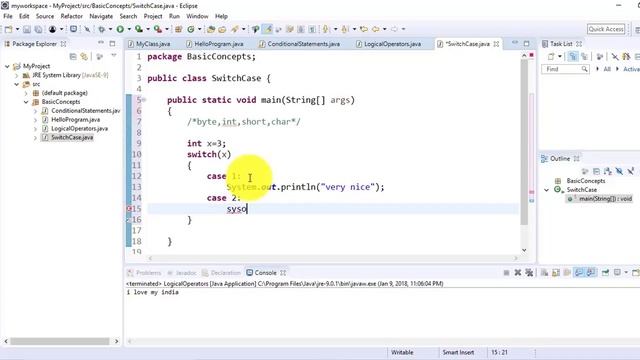This screenshot has width=640, height=360.
Task: Click the Debug bug icon
Action: (102, 29)
